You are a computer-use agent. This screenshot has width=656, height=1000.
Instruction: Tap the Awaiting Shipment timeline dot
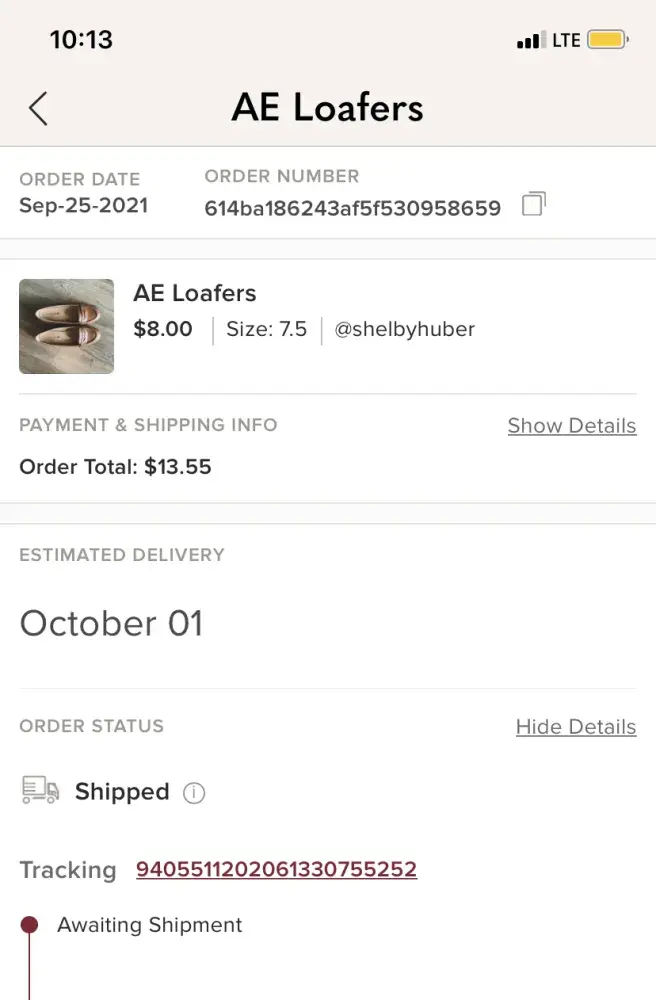click(30, 925)
